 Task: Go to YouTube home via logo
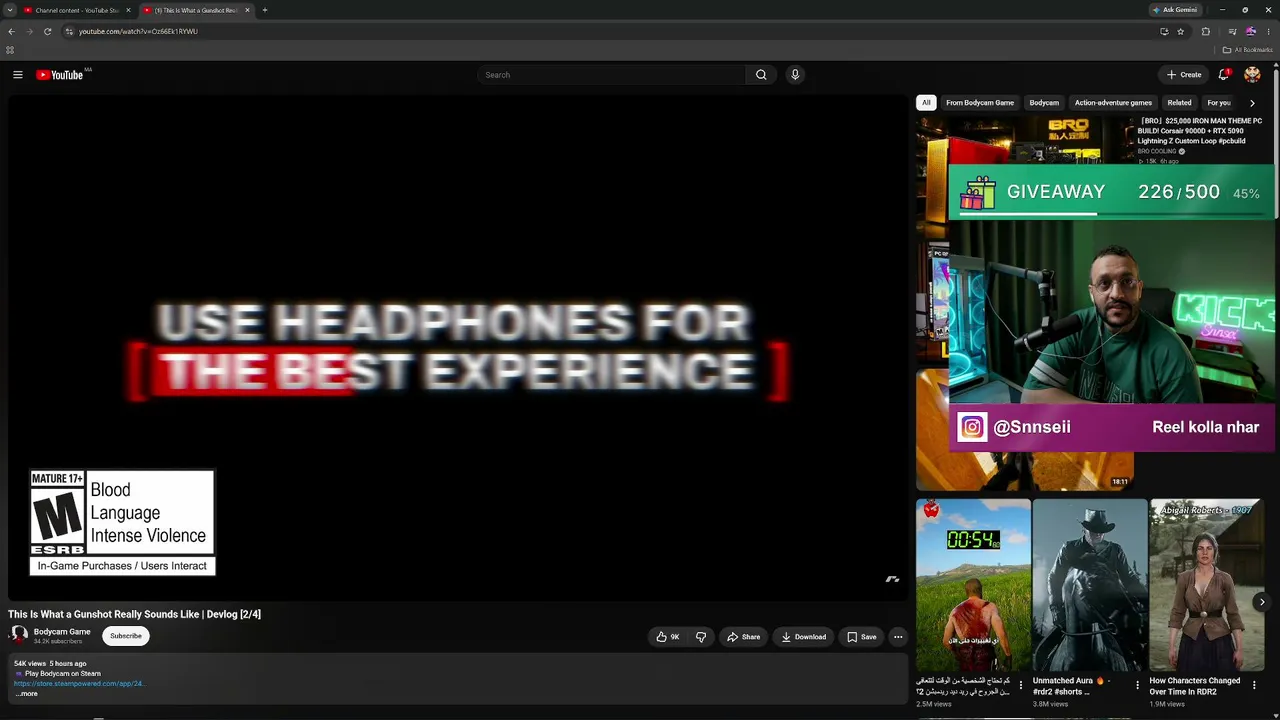(60, 75)
